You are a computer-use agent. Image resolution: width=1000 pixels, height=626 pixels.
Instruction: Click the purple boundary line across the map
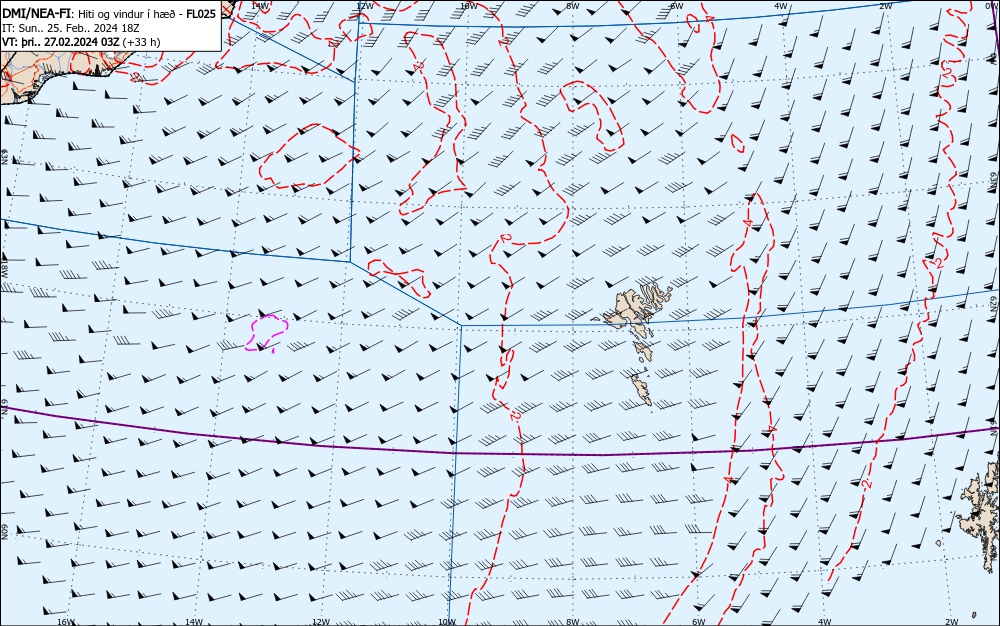click(x=500, y=454)
